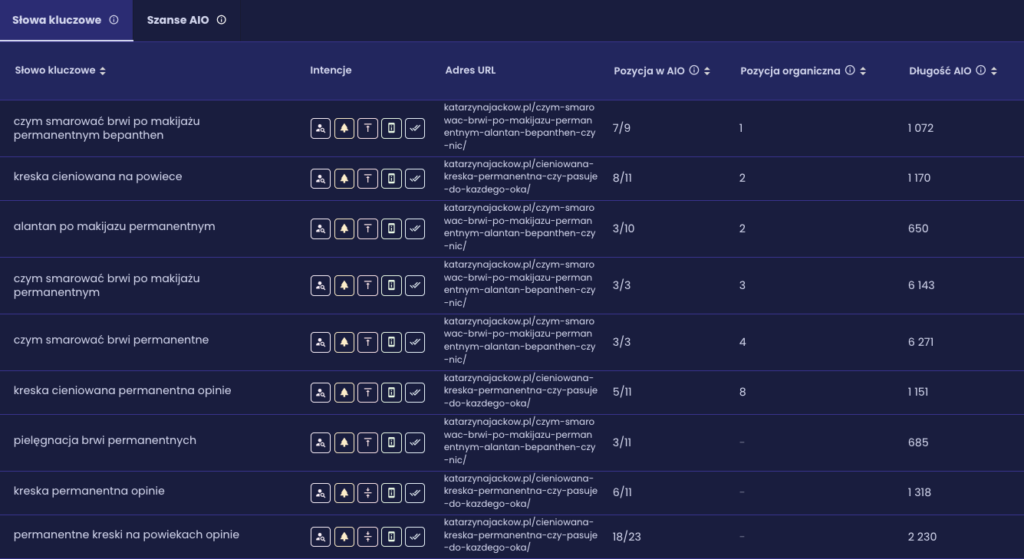Select keyword 'kreska cieniowana permanentna opinie'
The image size is (1024, 559).
(x=122, y=391)
